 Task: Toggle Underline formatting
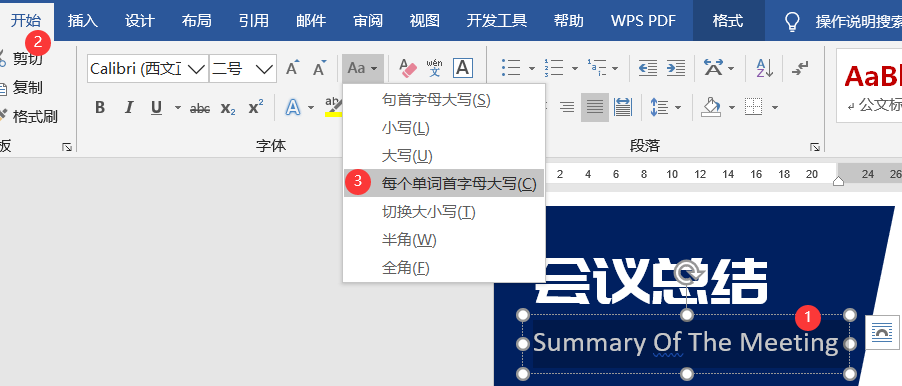point(156,108)
